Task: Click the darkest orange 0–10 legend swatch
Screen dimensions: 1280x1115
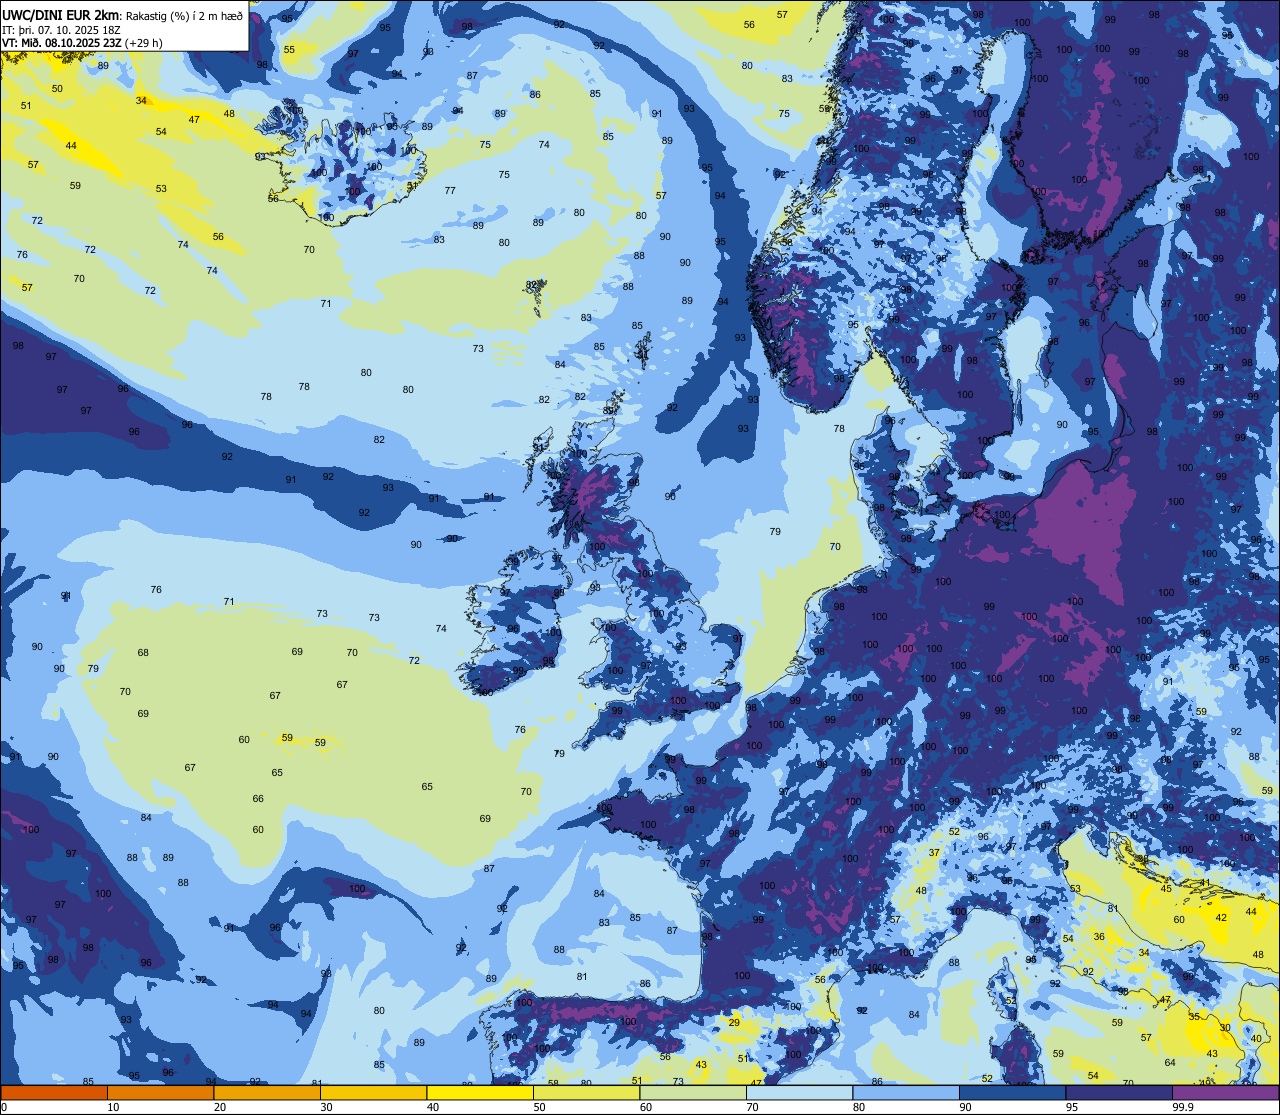Action: point(54,1092)
